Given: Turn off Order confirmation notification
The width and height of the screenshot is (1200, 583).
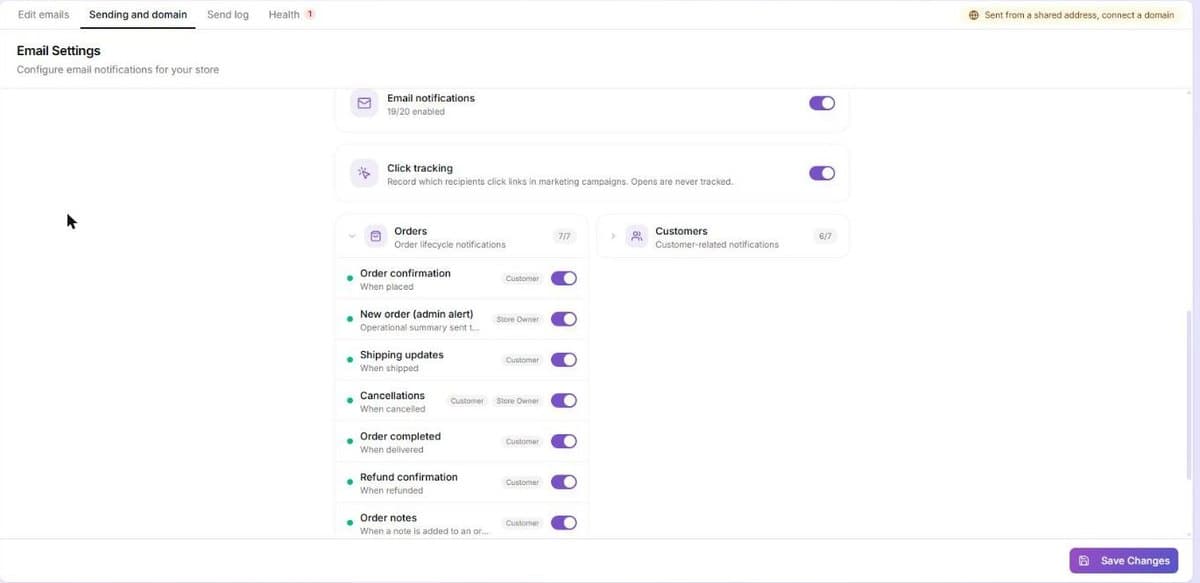Looking at the screenshot, I should point(564,278).
